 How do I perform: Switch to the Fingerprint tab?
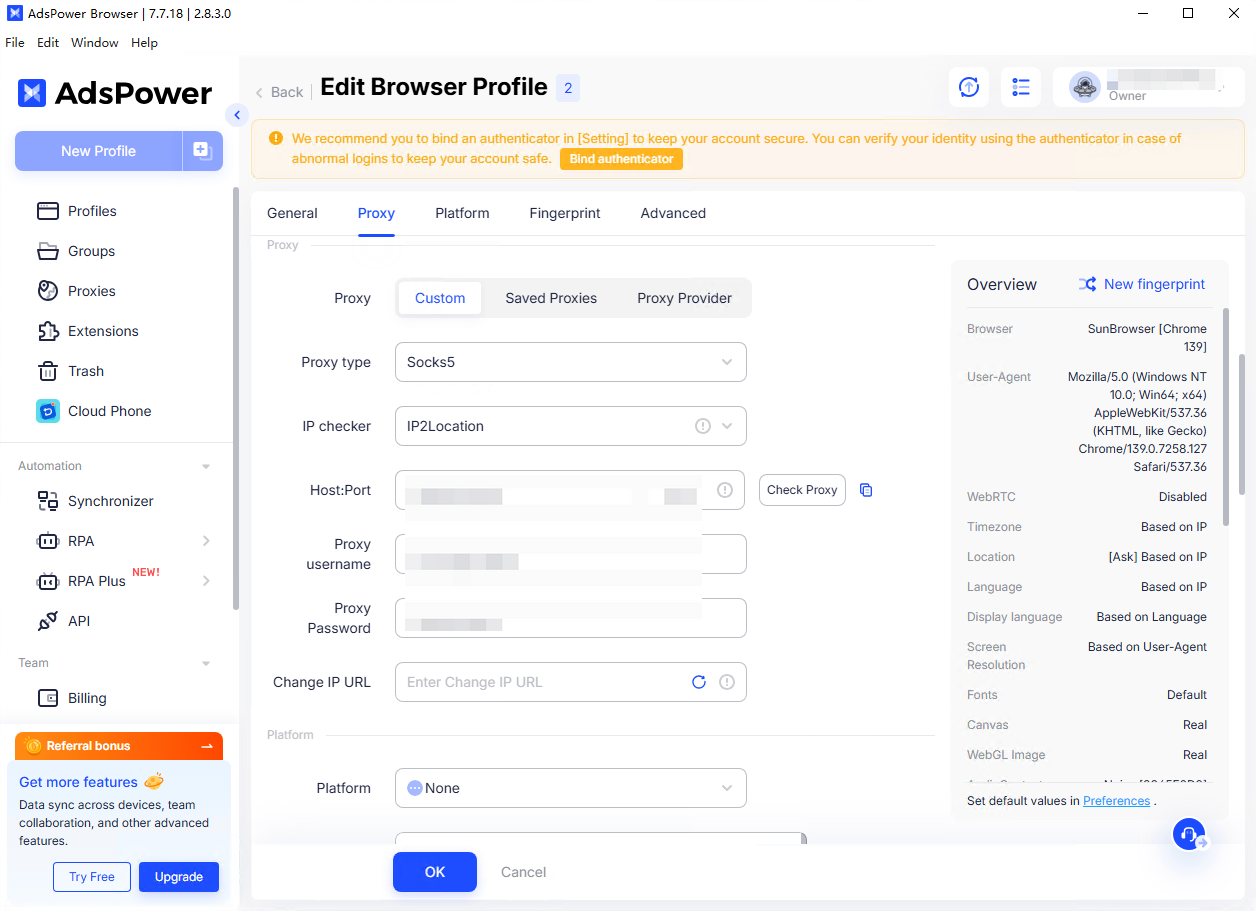(x=565, y=213)
